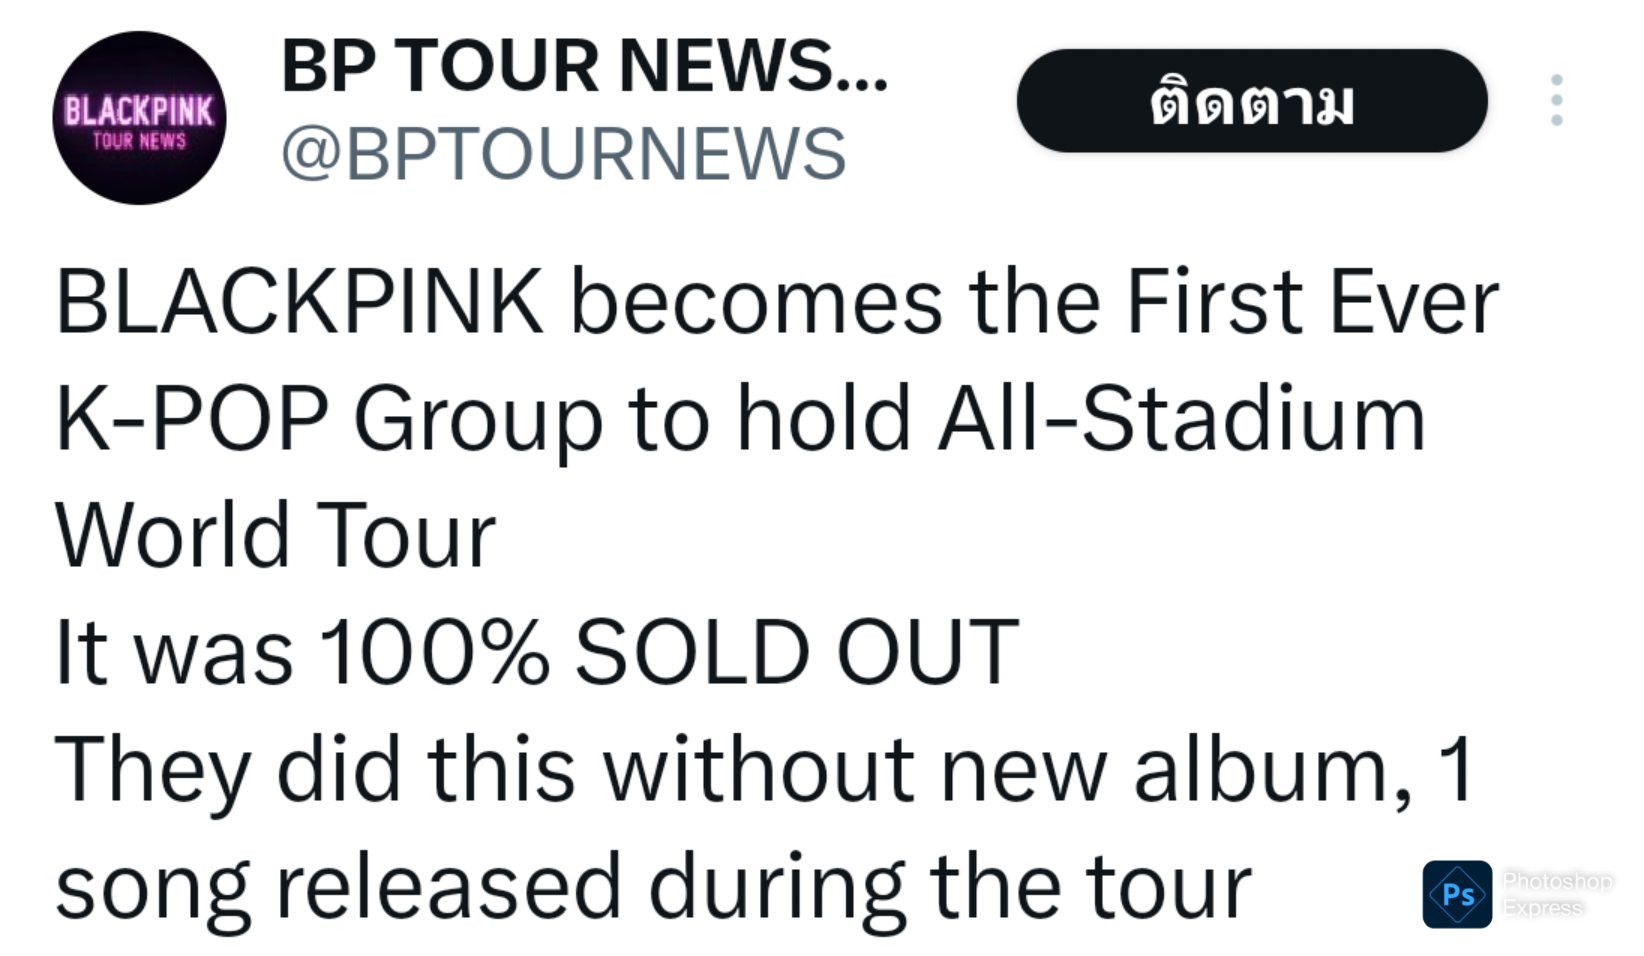Viewport: 1644px width, 956px height.
Task: Click the SOLD OUT text in the tweet
Action: [x=796, y=653]
